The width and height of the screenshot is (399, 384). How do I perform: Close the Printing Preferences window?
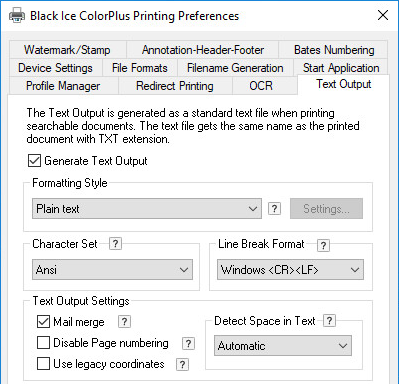pos(383,15)
